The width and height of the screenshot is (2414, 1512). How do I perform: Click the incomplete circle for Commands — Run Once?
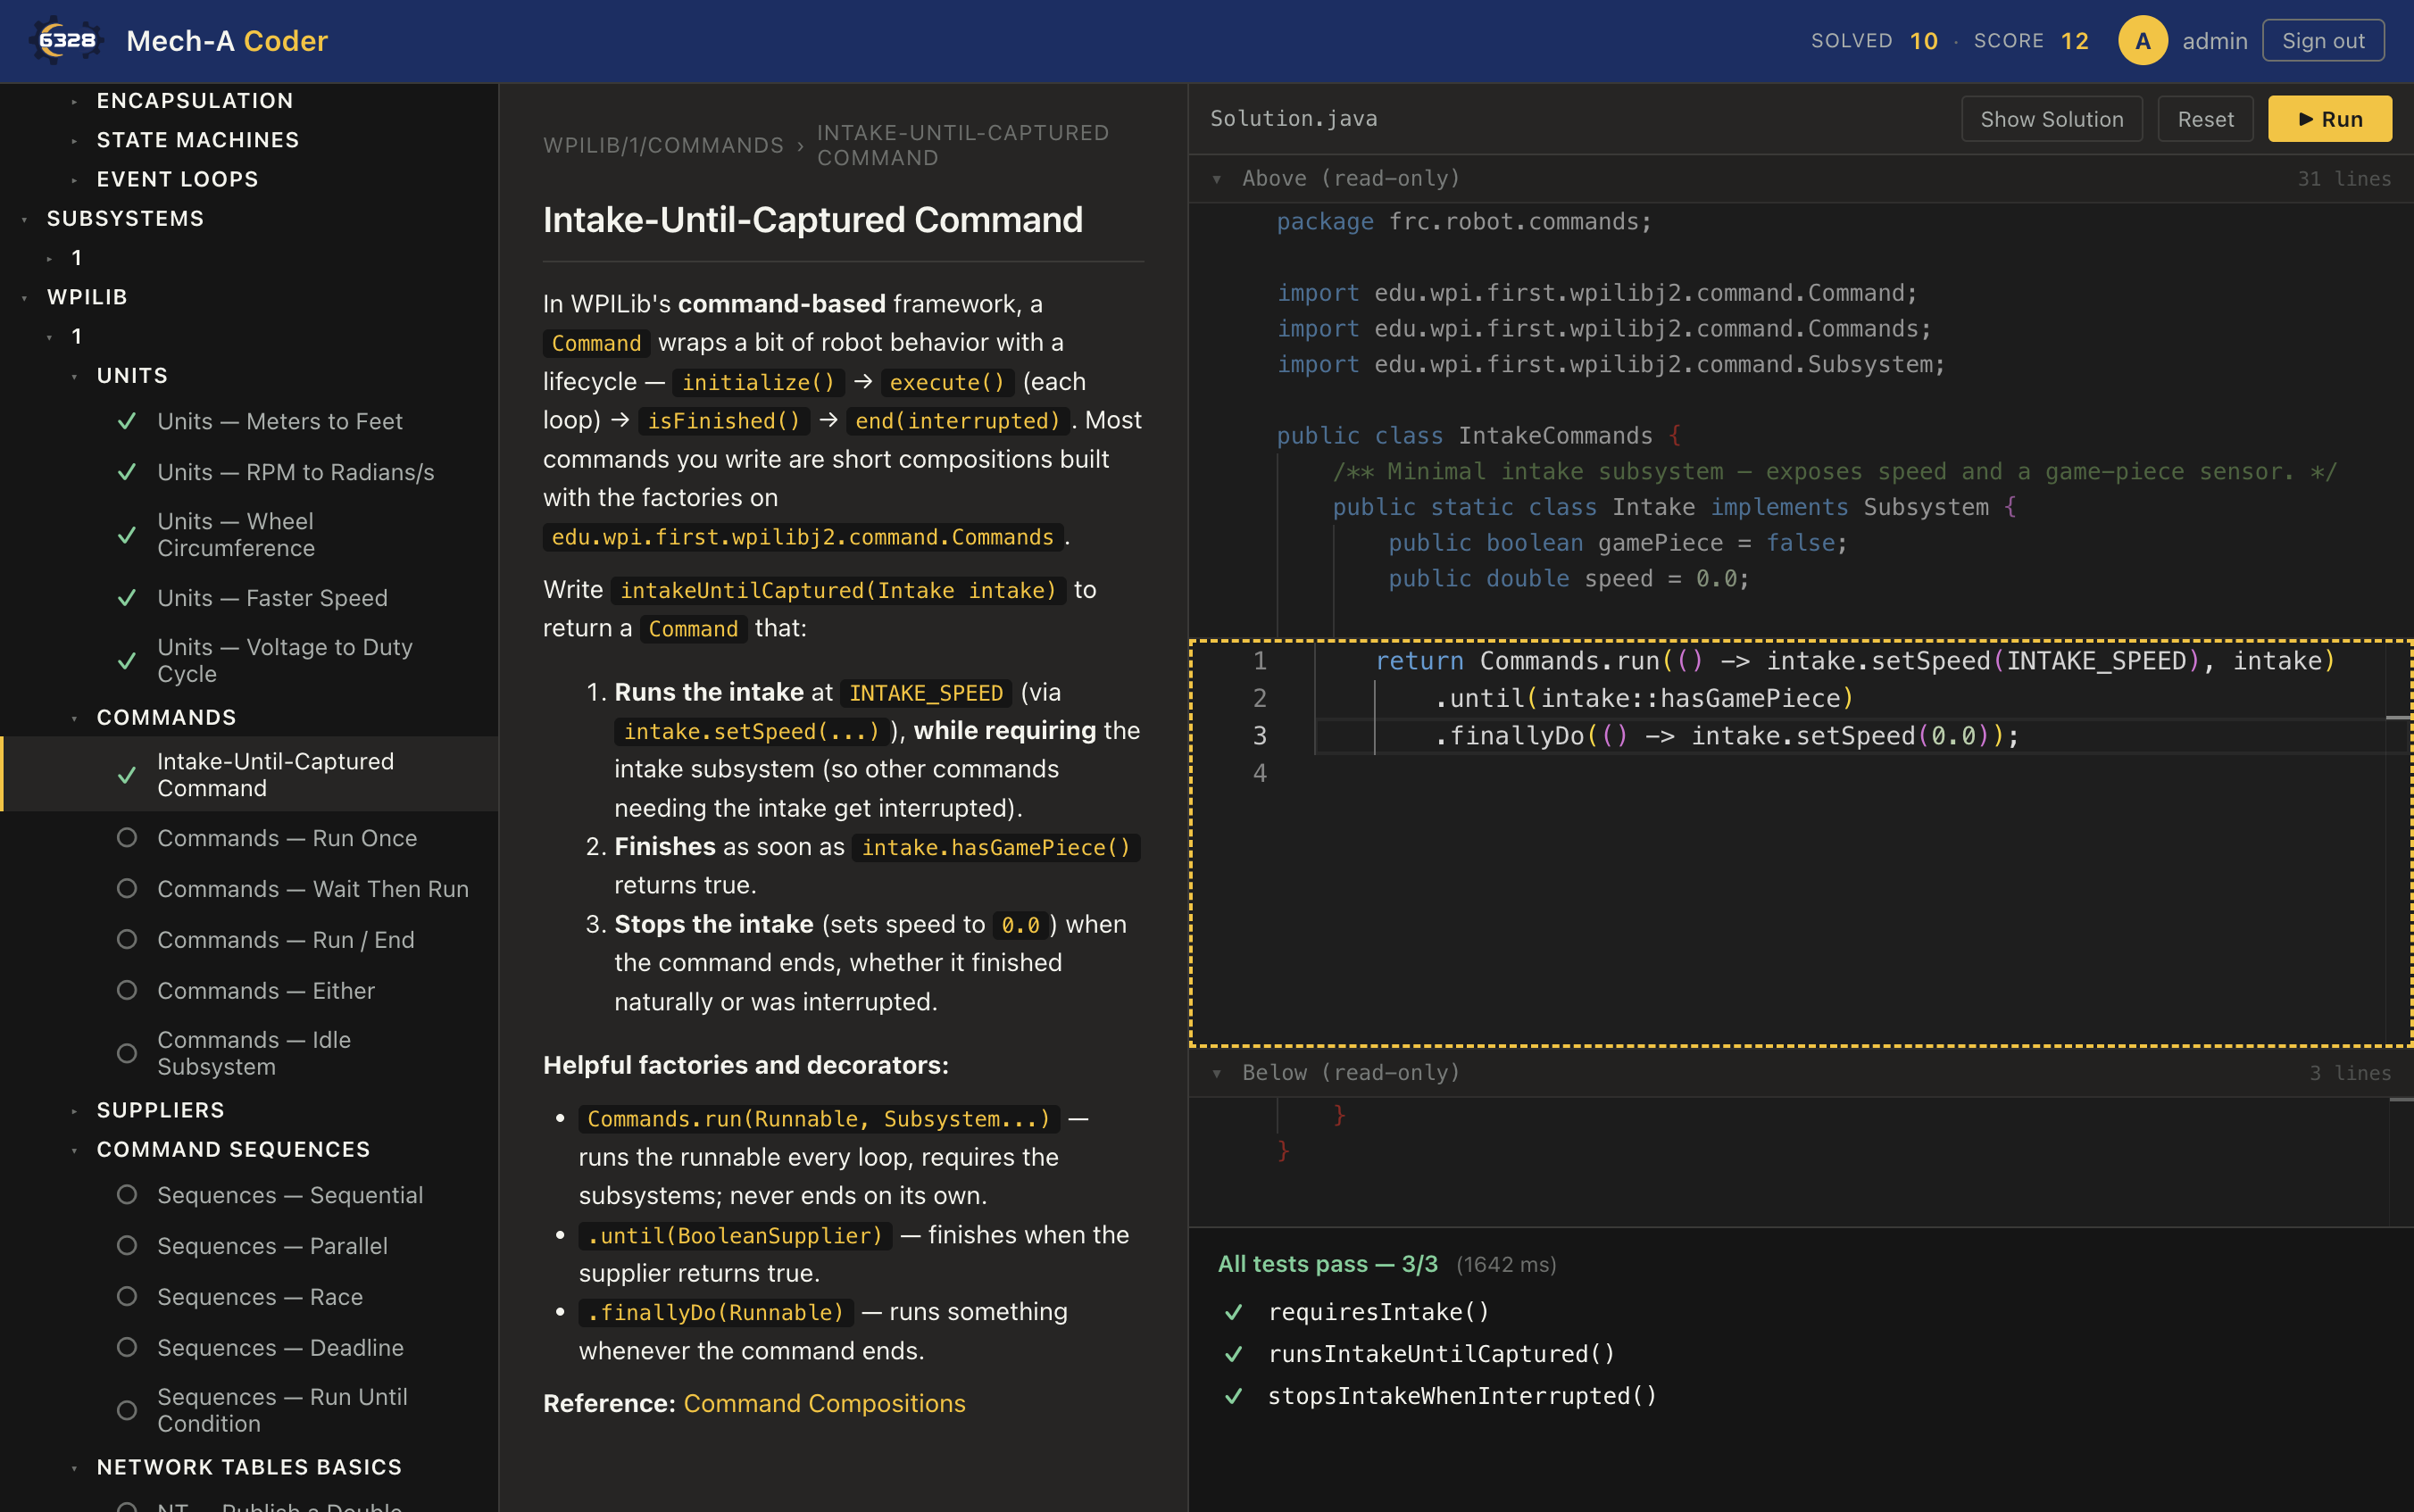coord(127,838)
